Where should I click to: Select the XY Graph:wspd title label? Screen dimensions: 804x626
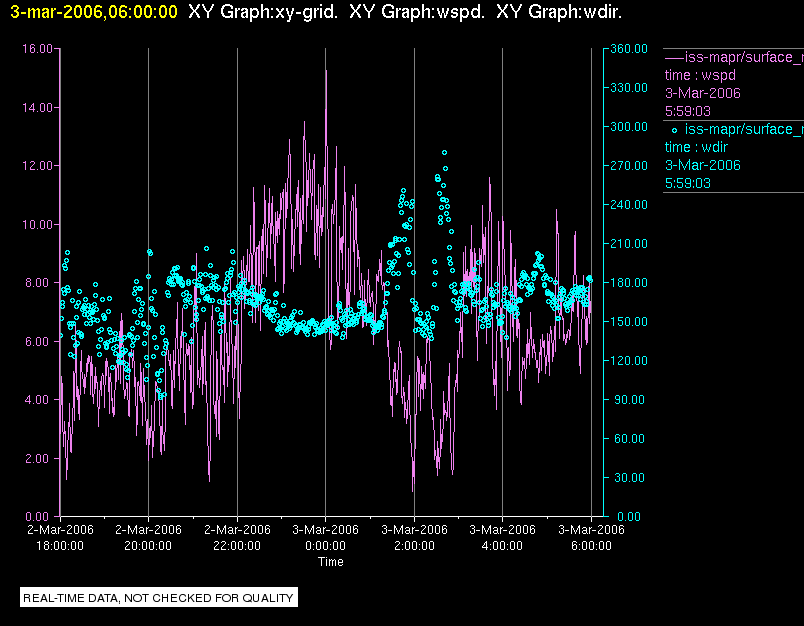pos(417,12)
